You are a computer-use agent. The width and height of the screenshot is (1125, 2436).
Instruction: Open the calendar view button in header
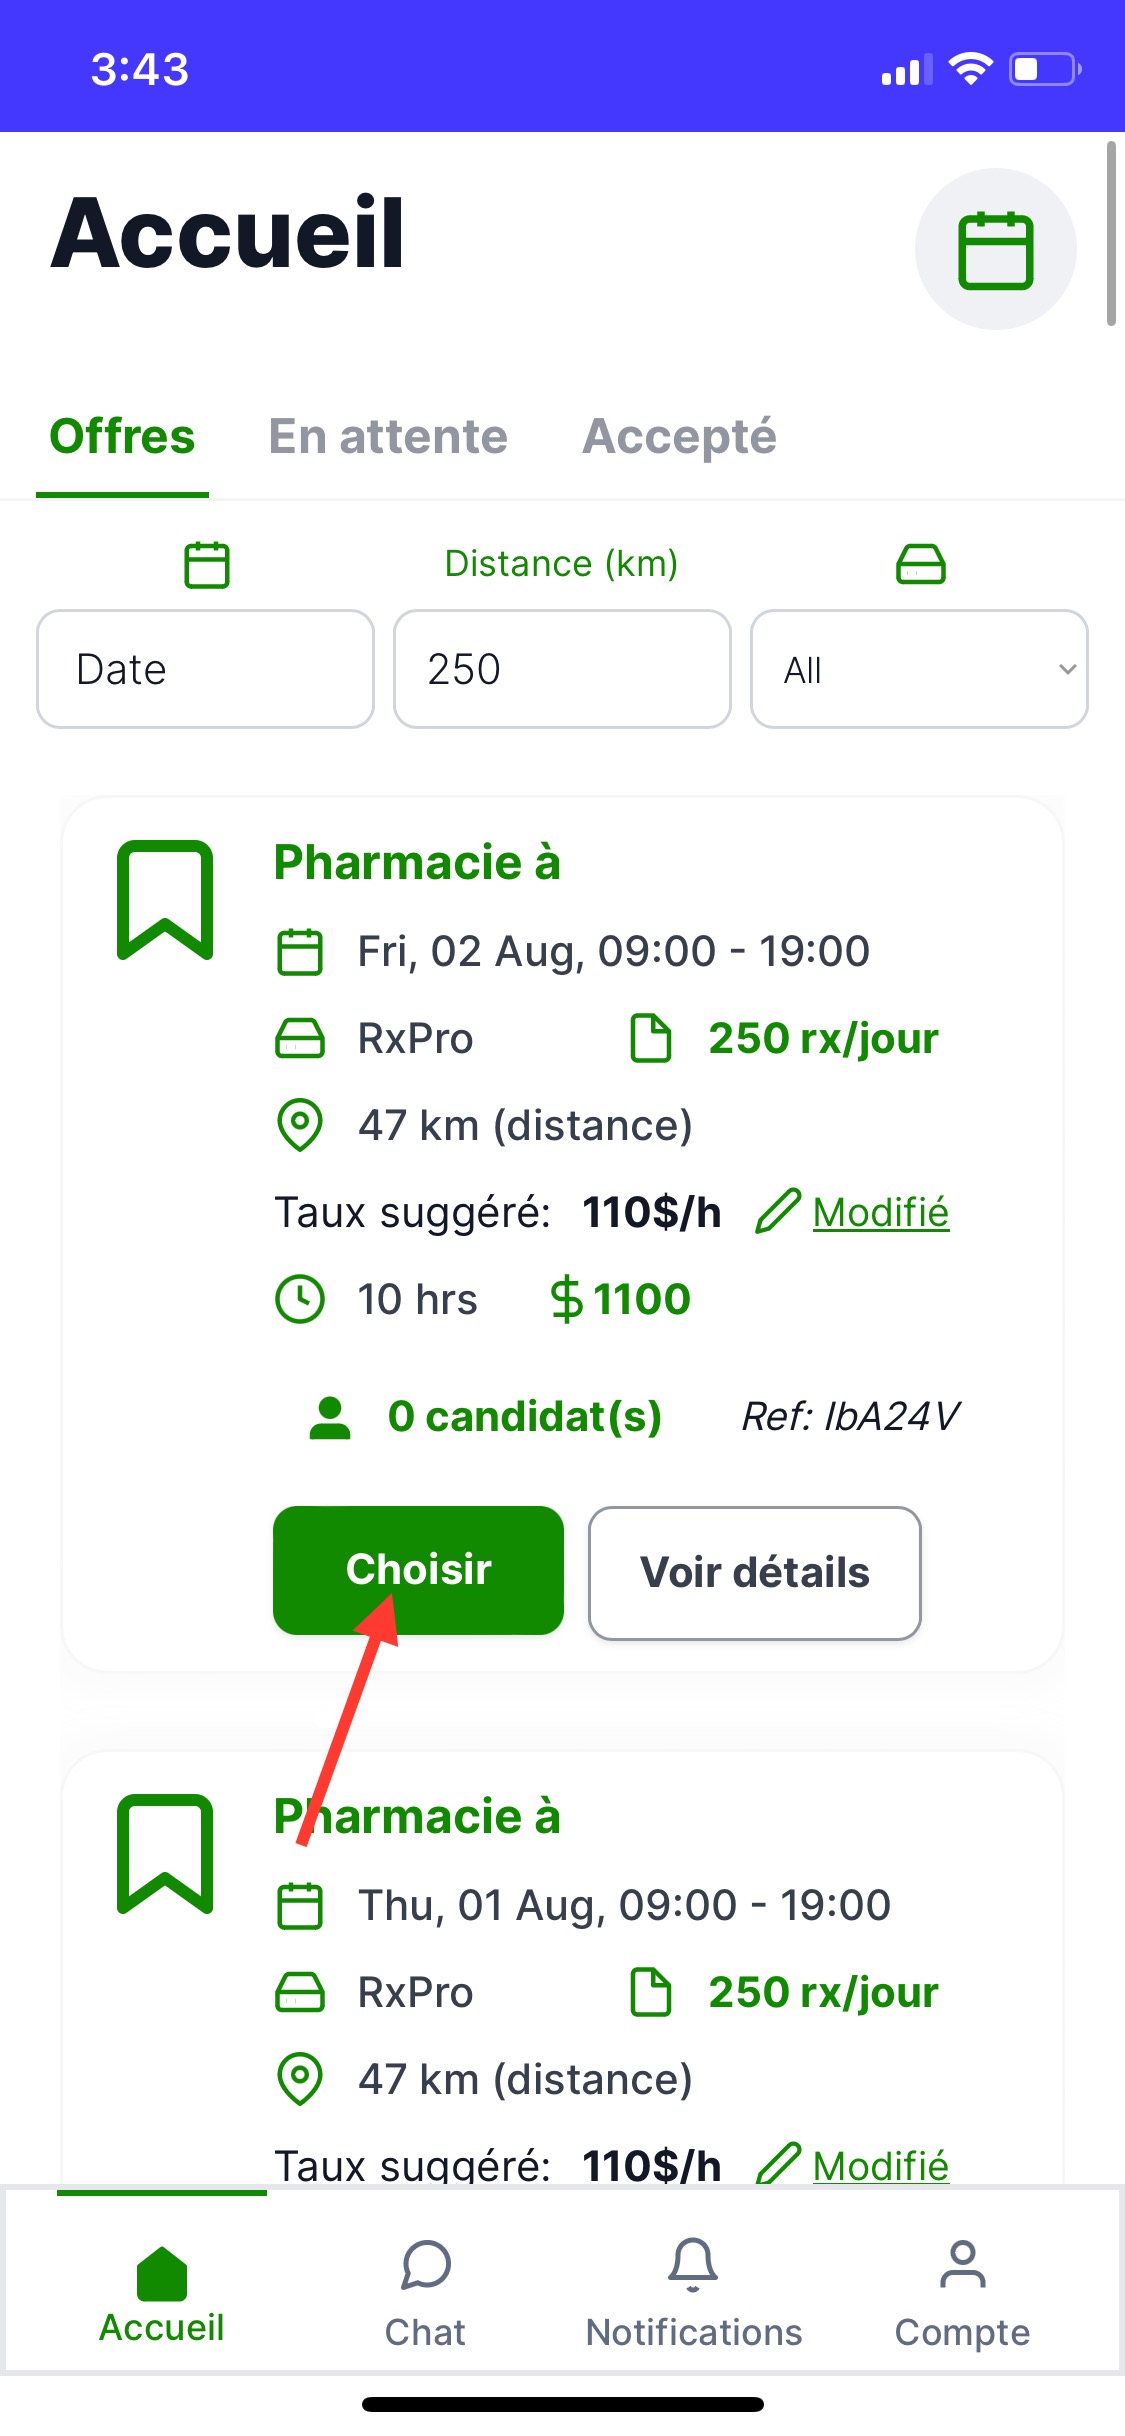coord(995,250)
